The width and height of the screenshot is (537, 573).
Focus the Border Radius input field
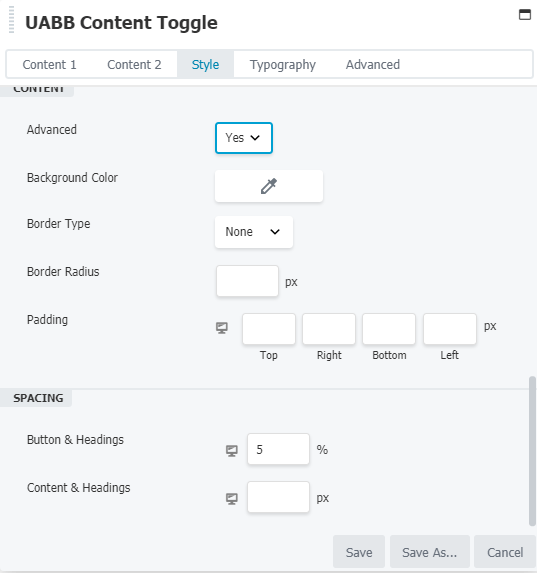[x=247, y=281]
